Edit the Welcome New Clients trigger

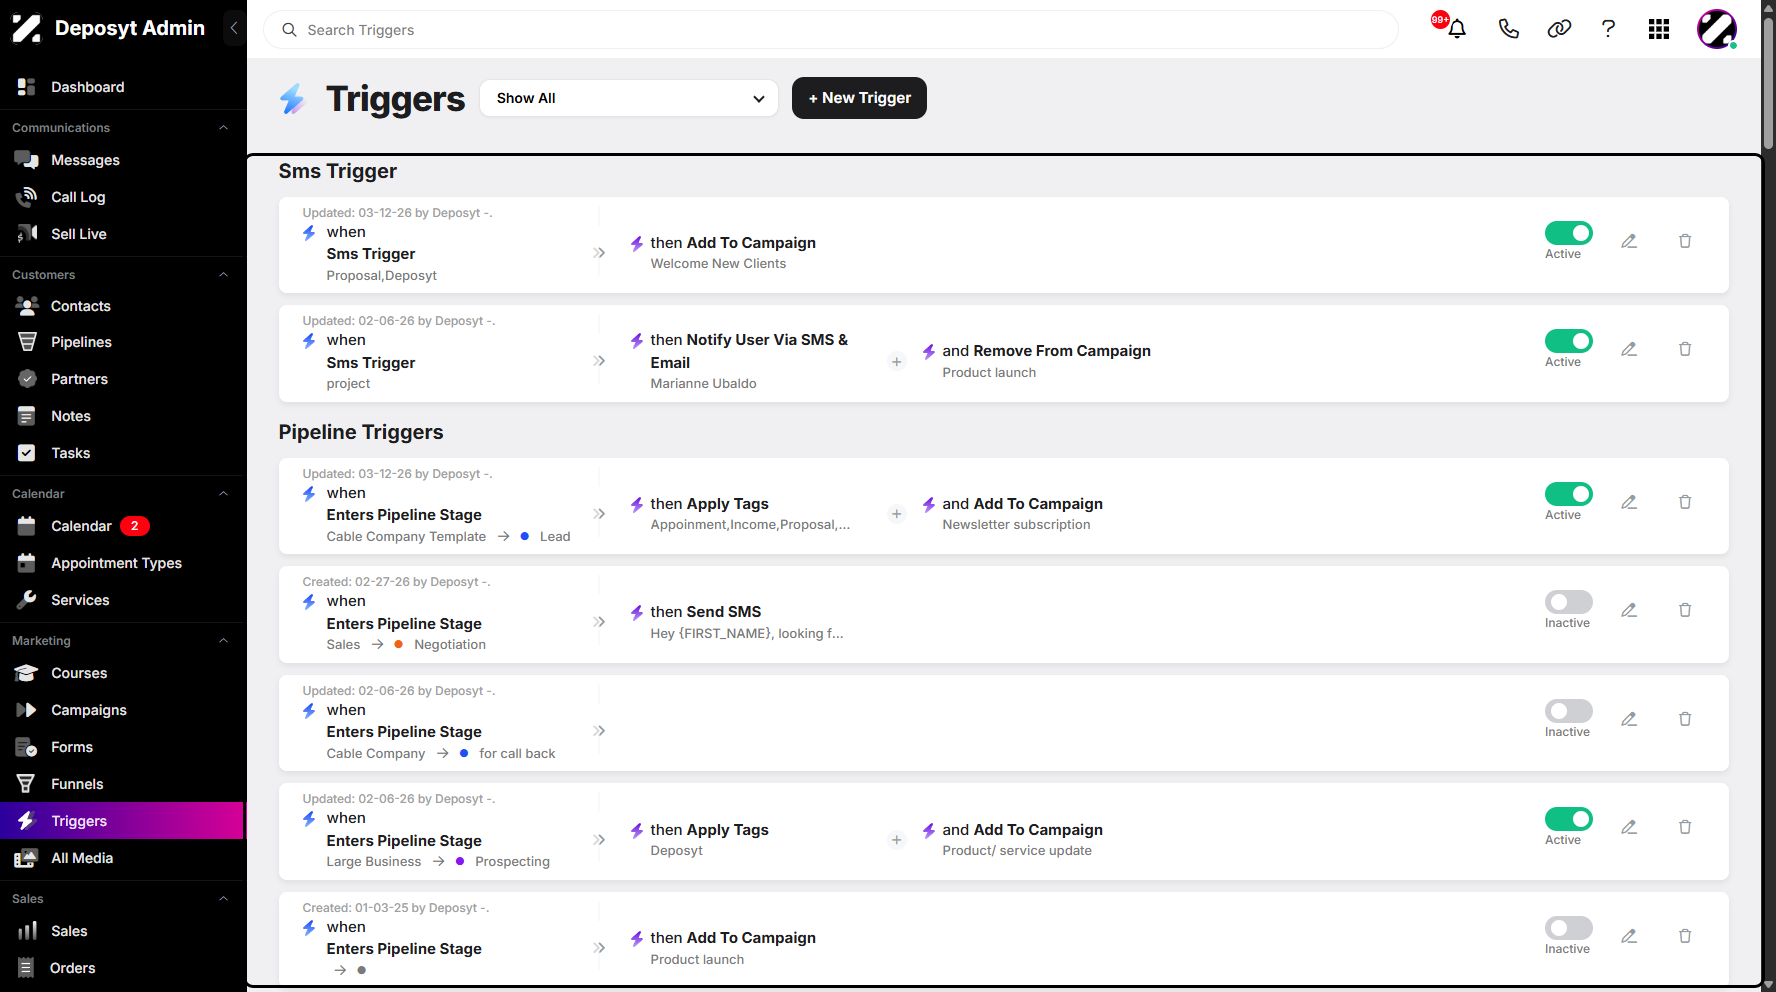1629,241
